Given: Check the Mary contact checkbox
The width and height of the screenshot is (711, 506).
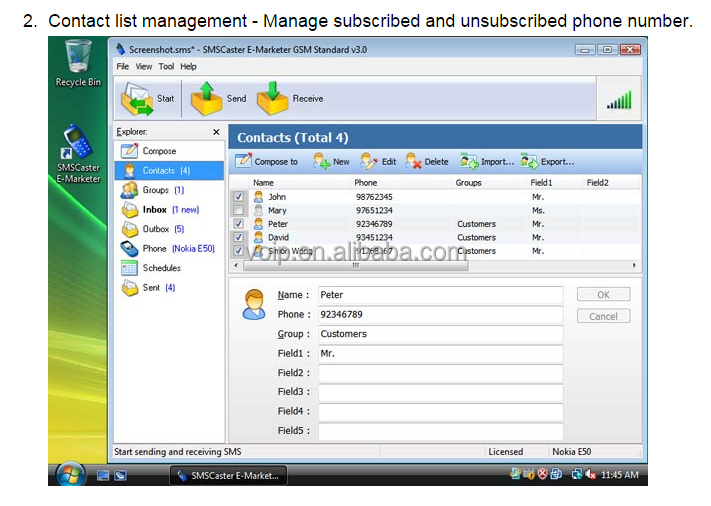Looking at the screenshot, I should point(239,210).
